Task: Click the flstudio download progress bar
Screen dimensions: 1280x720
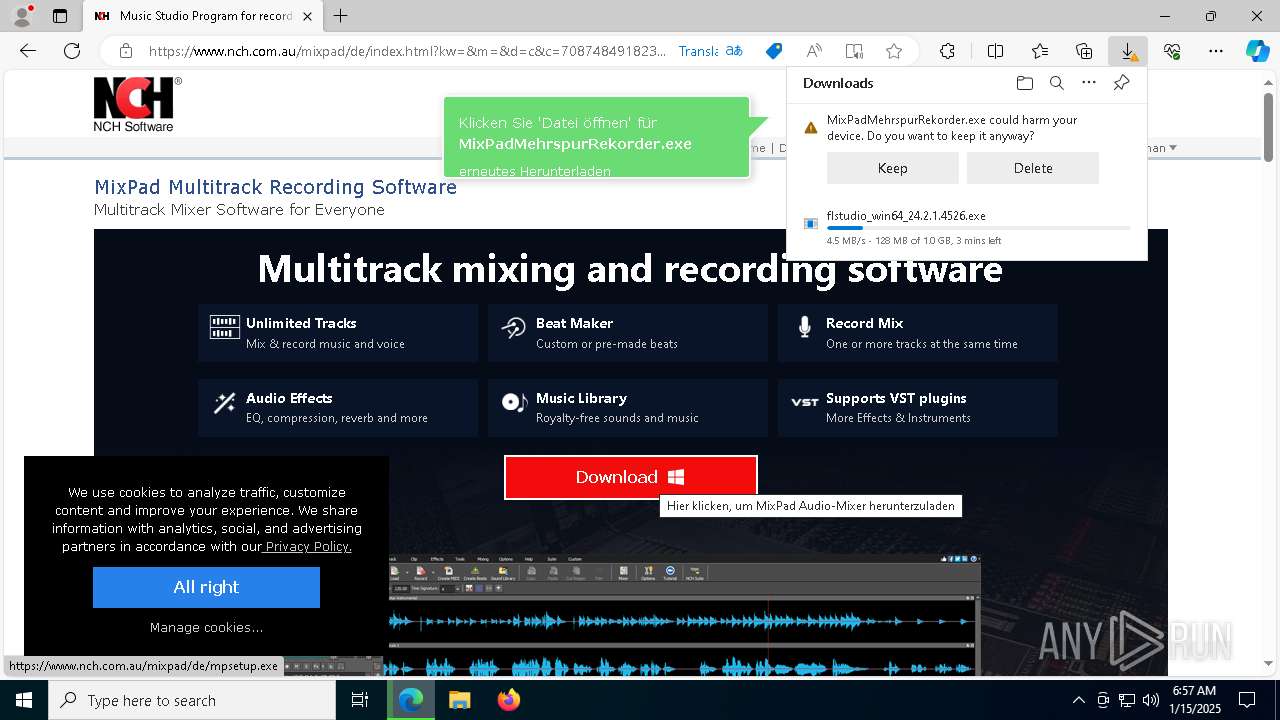Action: pyautogui.click(x=978, y=228)
